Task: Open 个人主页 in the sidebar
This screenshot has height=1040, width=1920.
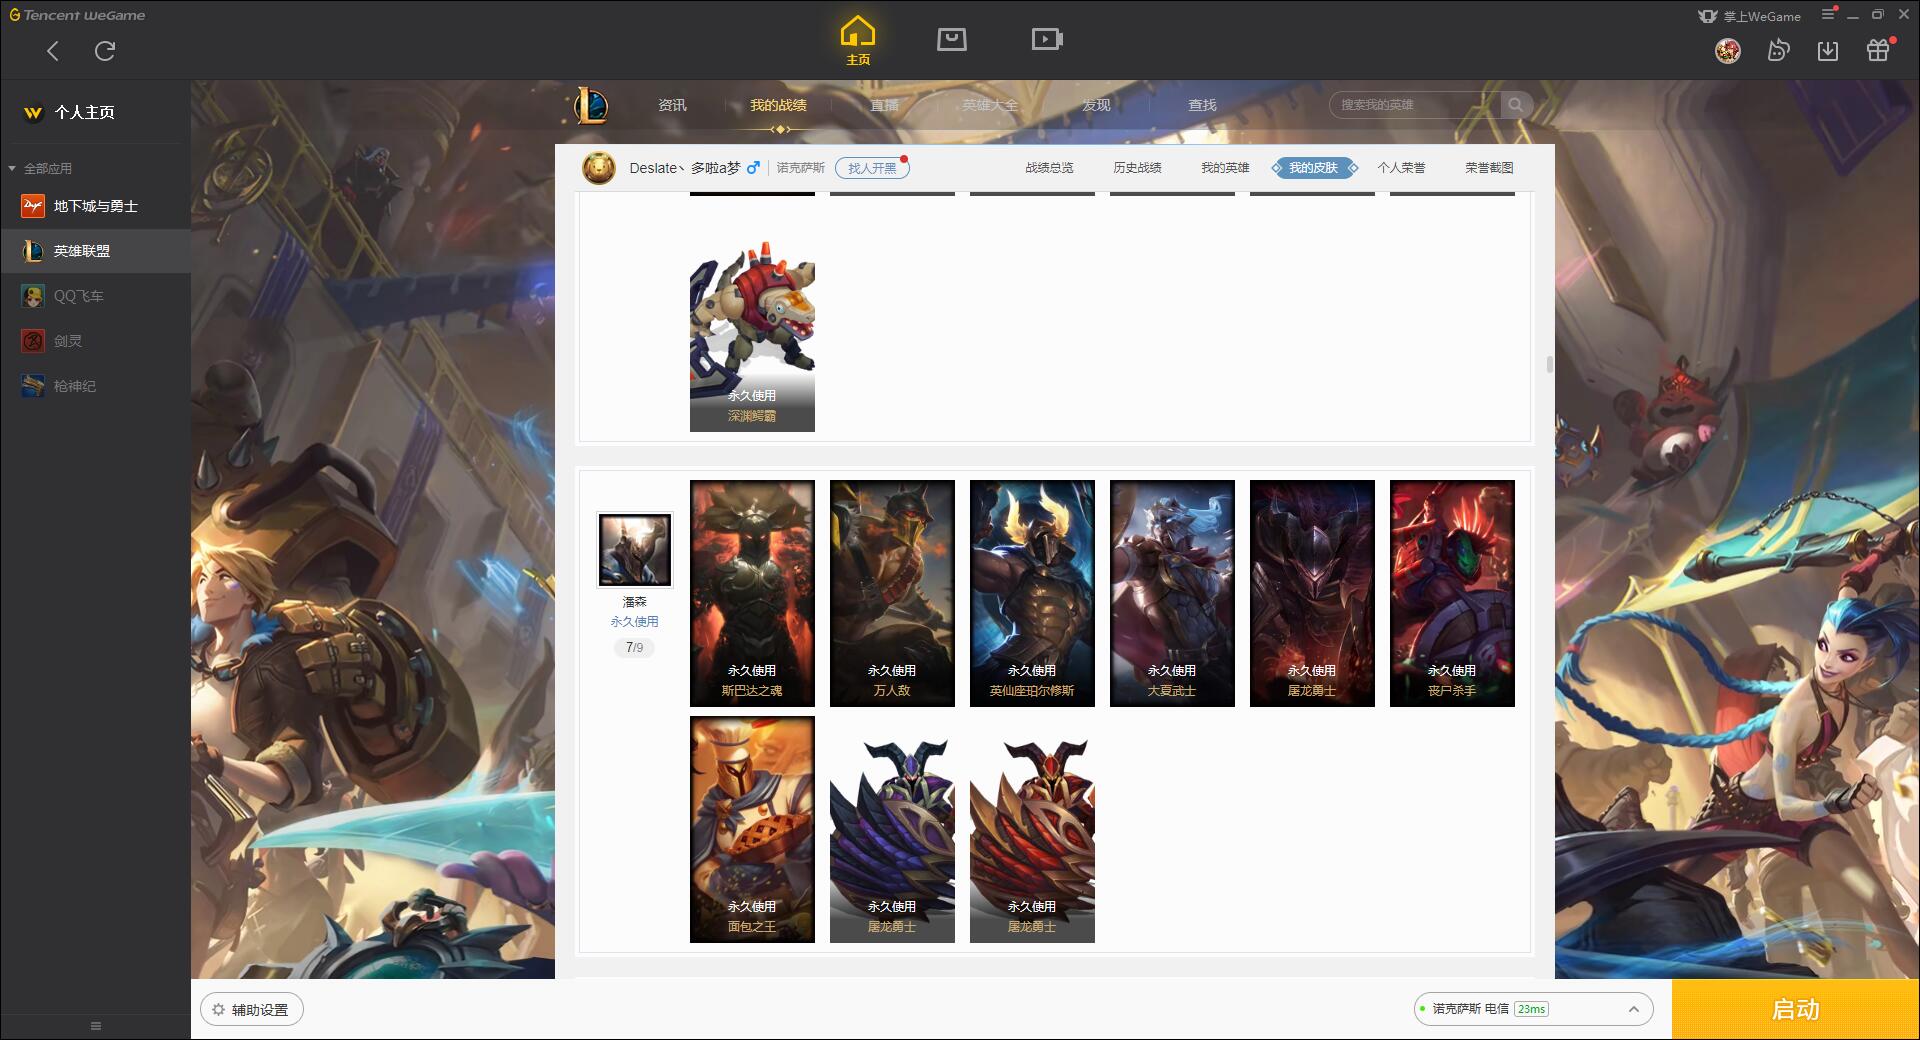Action: coord(95,112)
